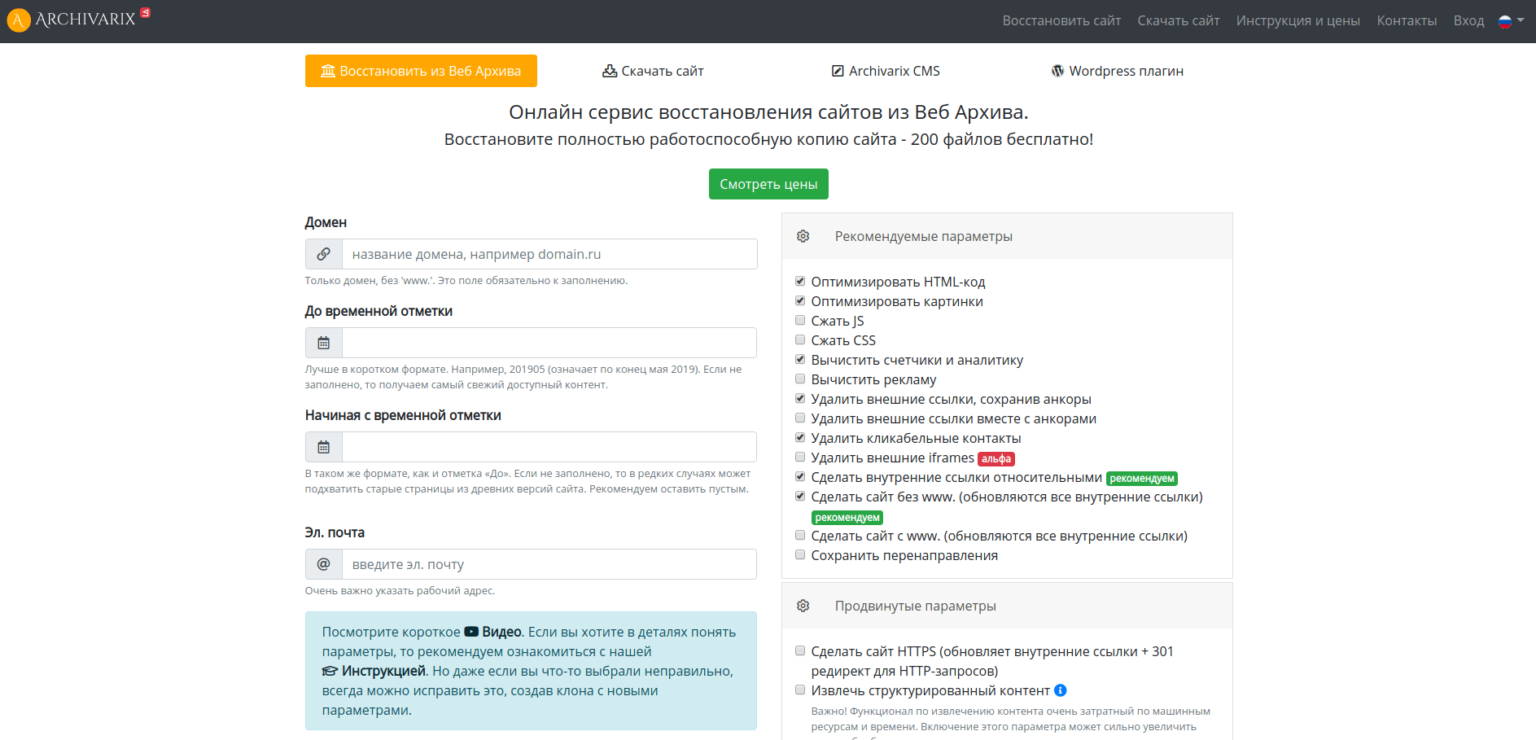Click the small red badge next to the Archivarix logo
Viewport: 1536px width, 740px height.
(145, 13)
